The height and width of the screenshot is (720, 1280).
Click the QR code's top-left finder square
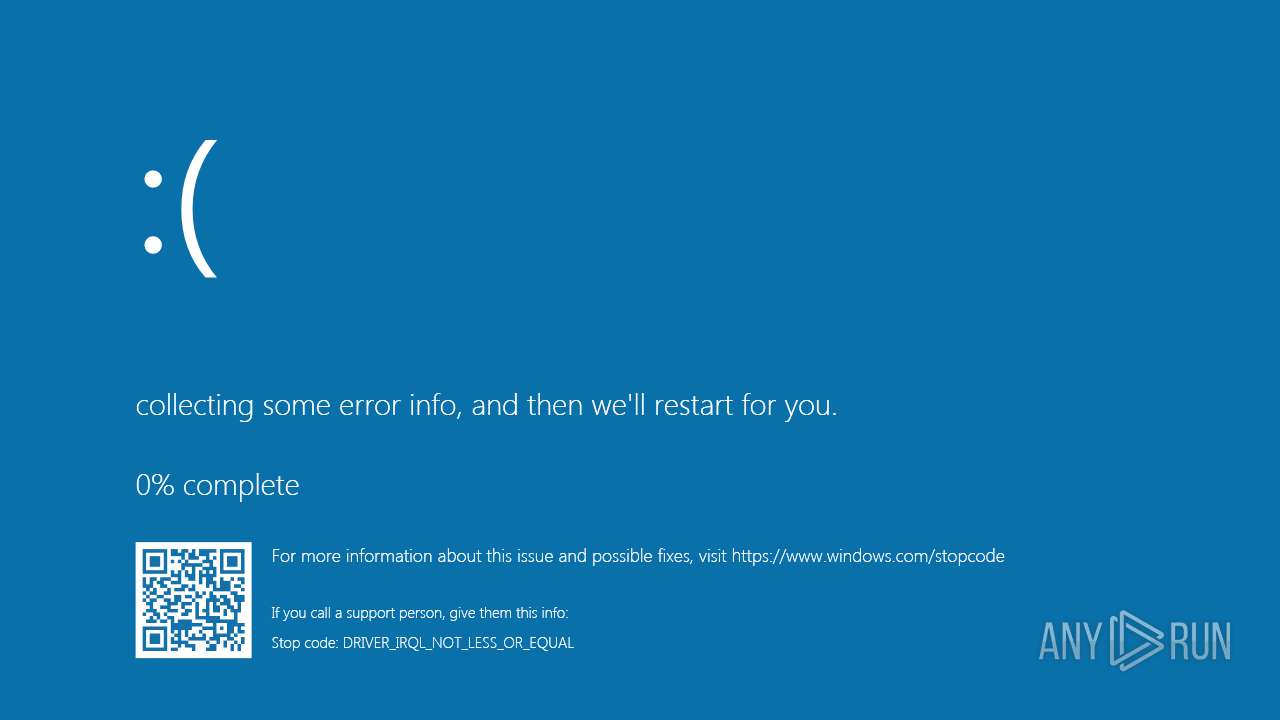[154, 561]
